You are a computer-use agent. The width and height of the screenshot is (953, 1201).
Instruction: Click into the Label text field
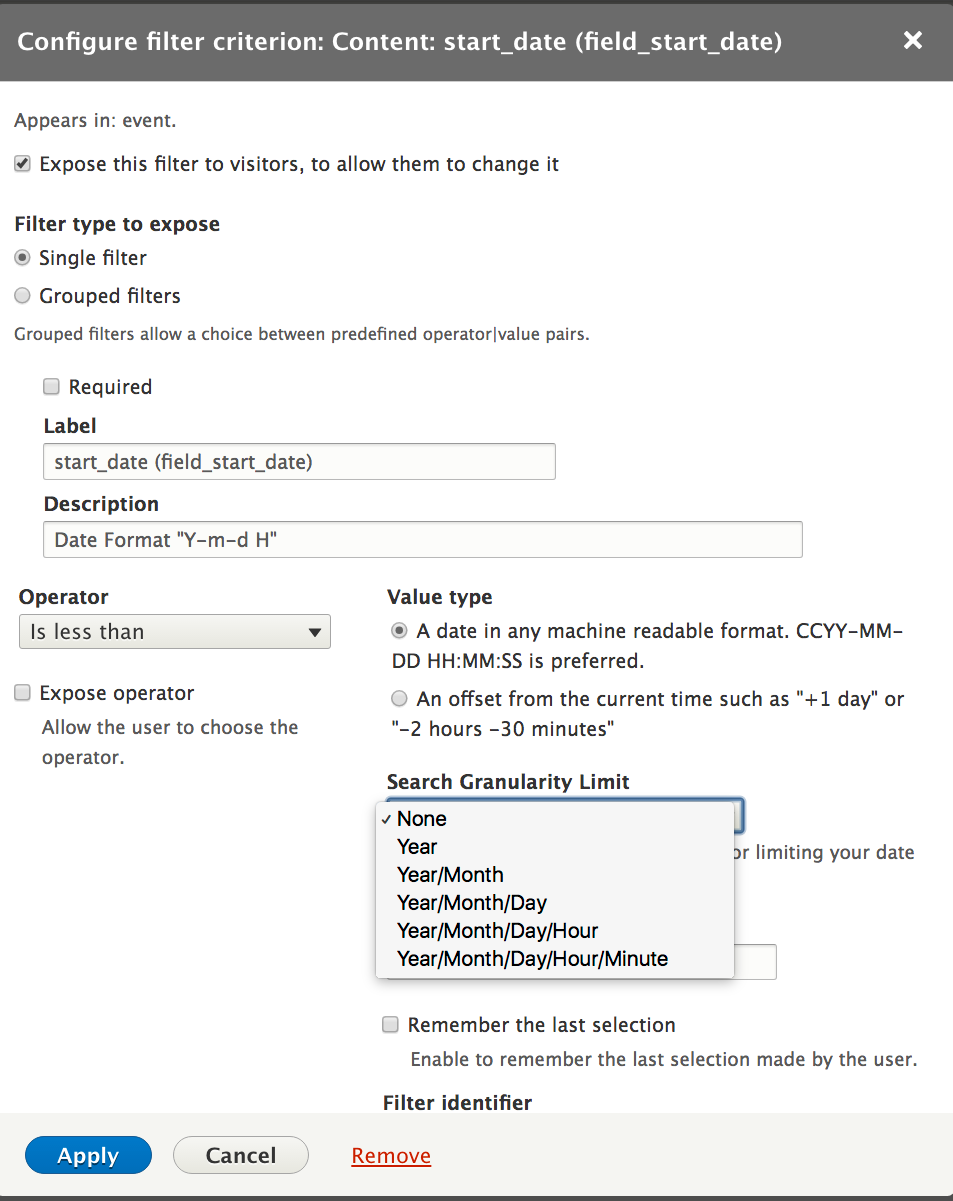click(x=299, y=462)
